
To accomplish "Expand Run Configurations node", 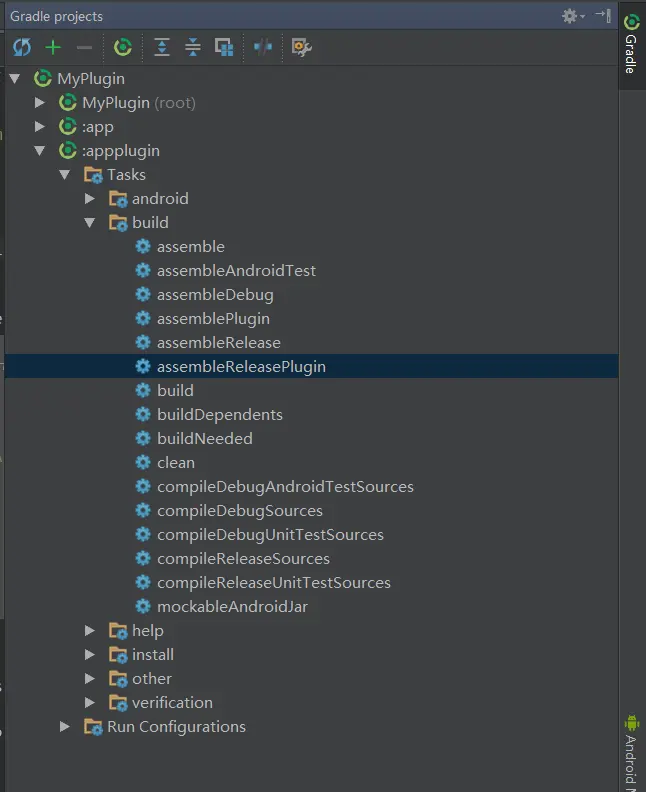I will (65, 726).
